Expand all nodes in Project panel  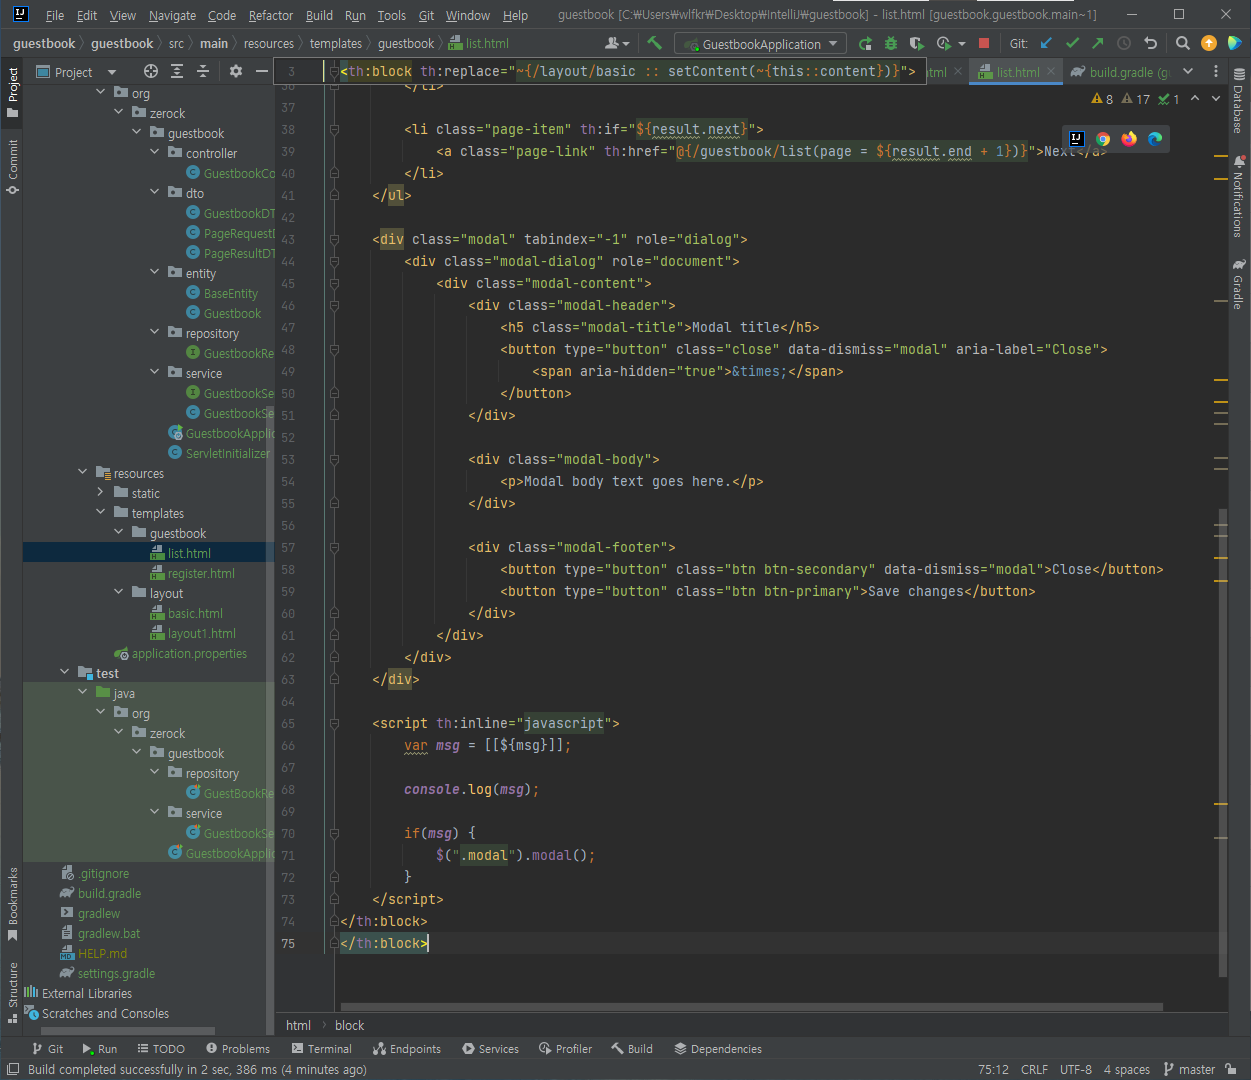[x=177, y=71]
